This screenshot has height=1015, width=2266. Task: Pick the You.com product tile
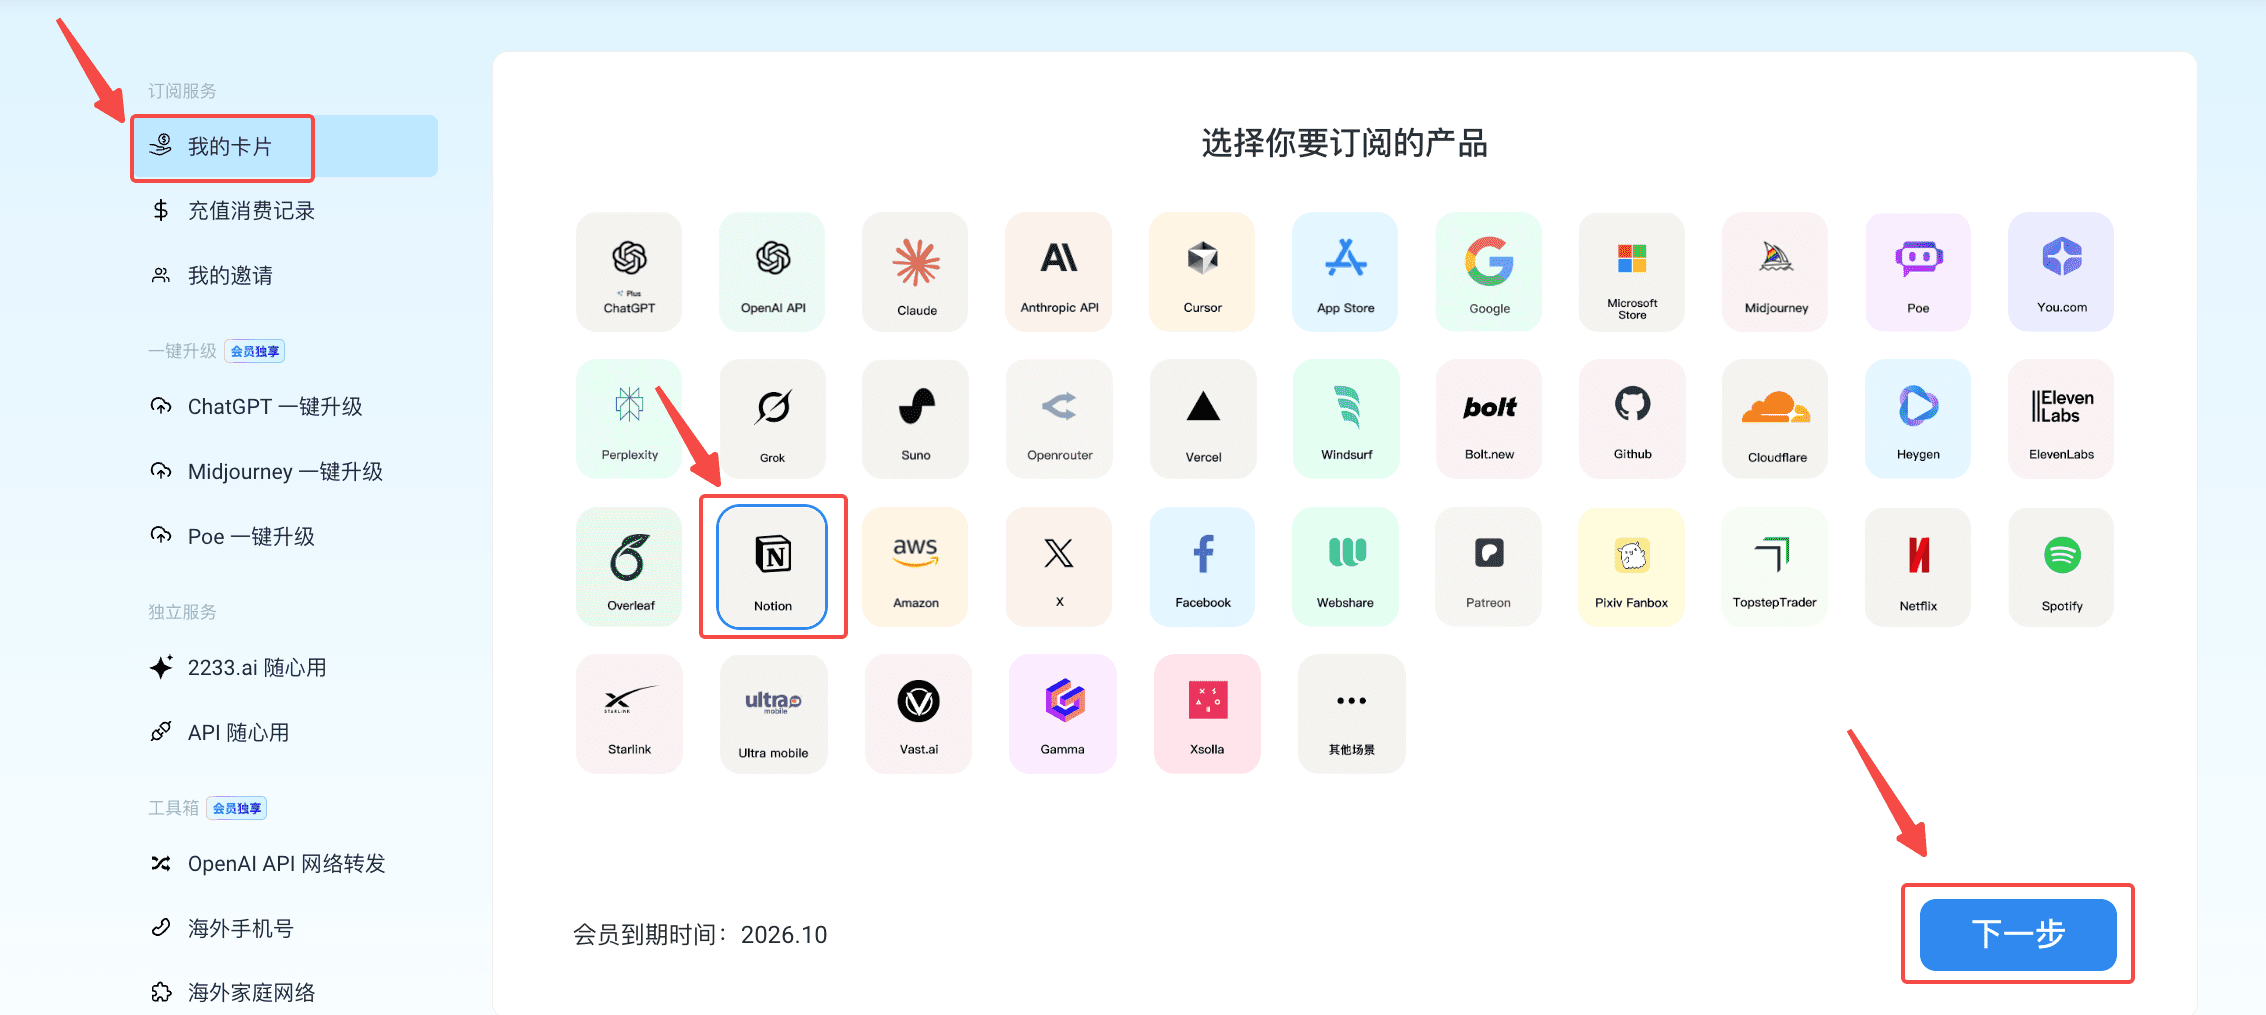2061,271
